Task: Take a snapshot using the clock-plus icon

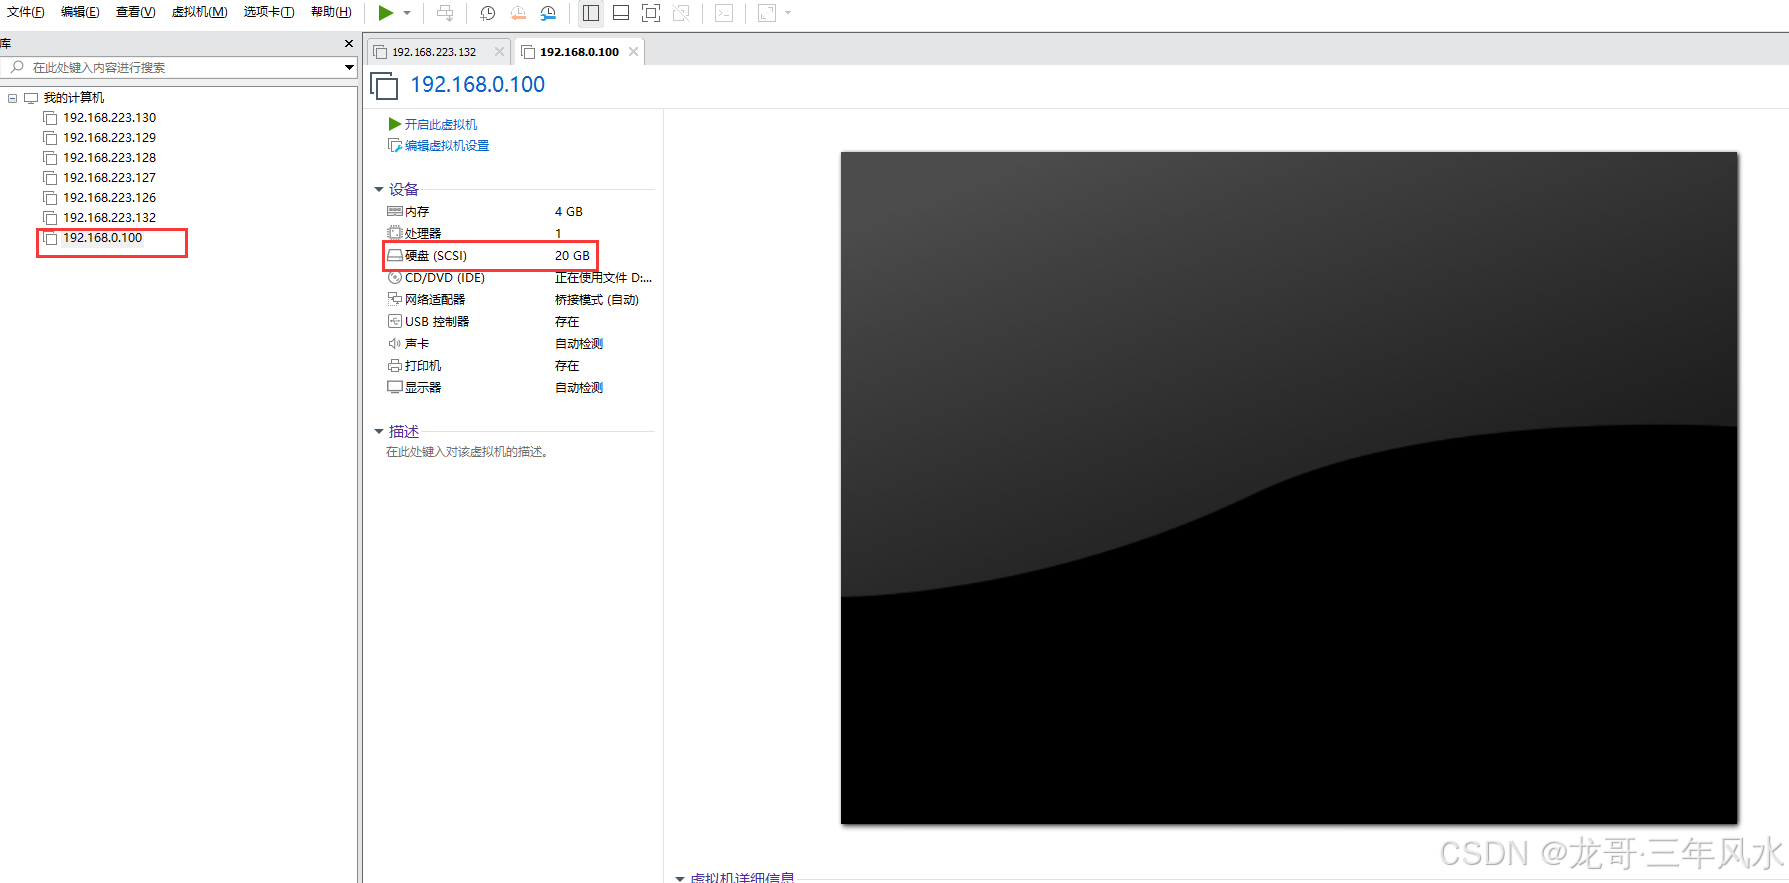Action: pyautogui.click(x=488, y=13)
